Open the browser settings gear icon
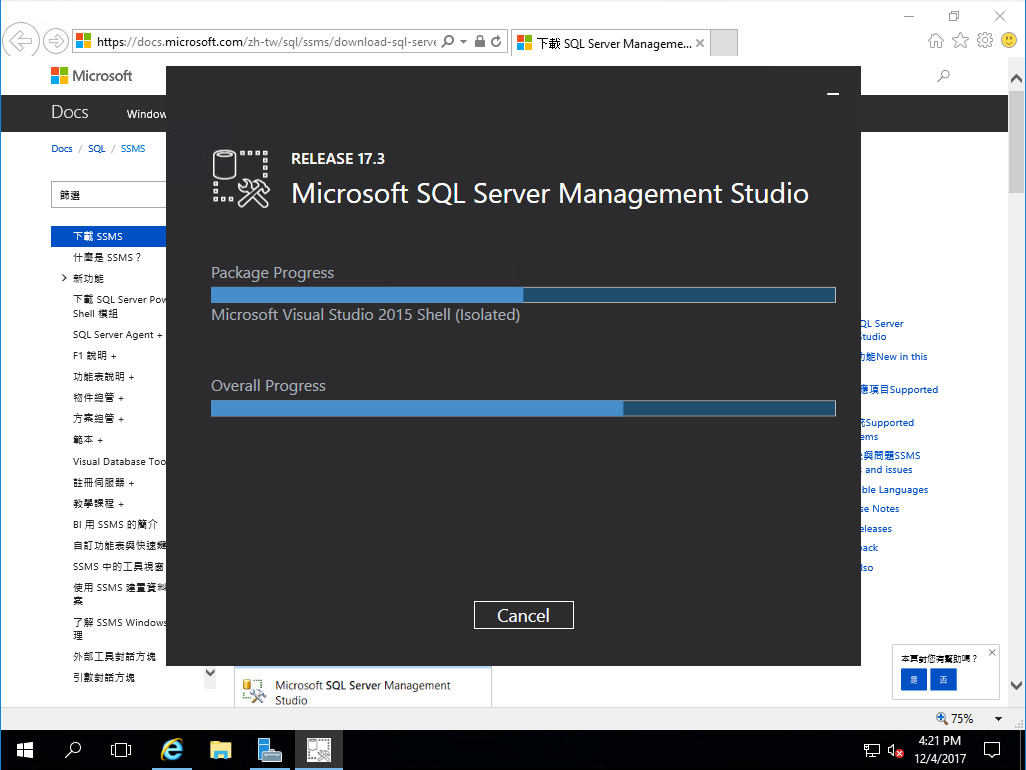 (x=987, y=40)
